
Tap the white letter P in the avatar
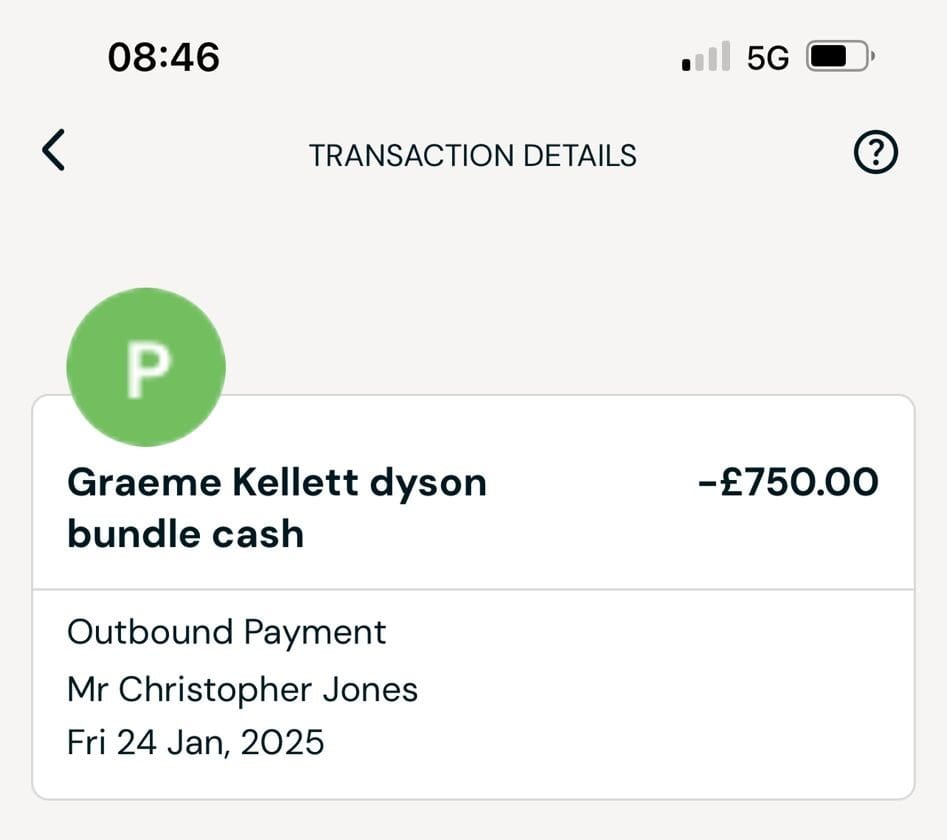pos(147,368)
